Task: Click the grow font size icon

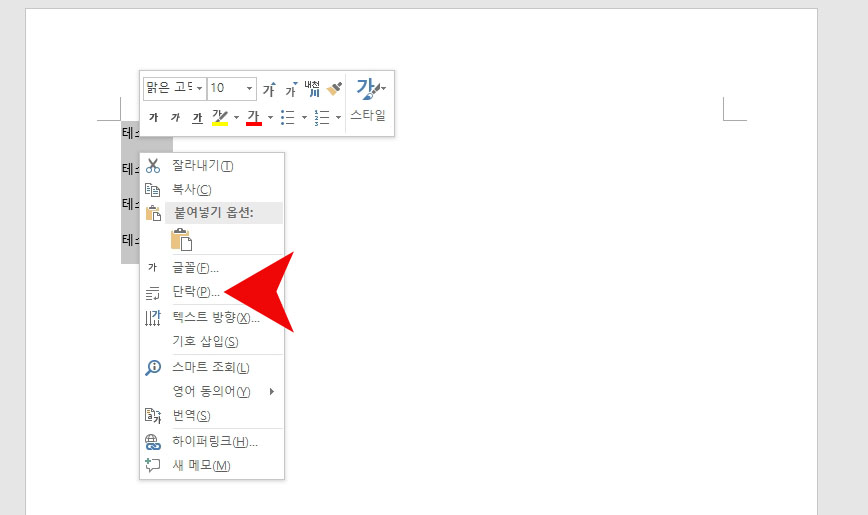Action: (269, 89)
